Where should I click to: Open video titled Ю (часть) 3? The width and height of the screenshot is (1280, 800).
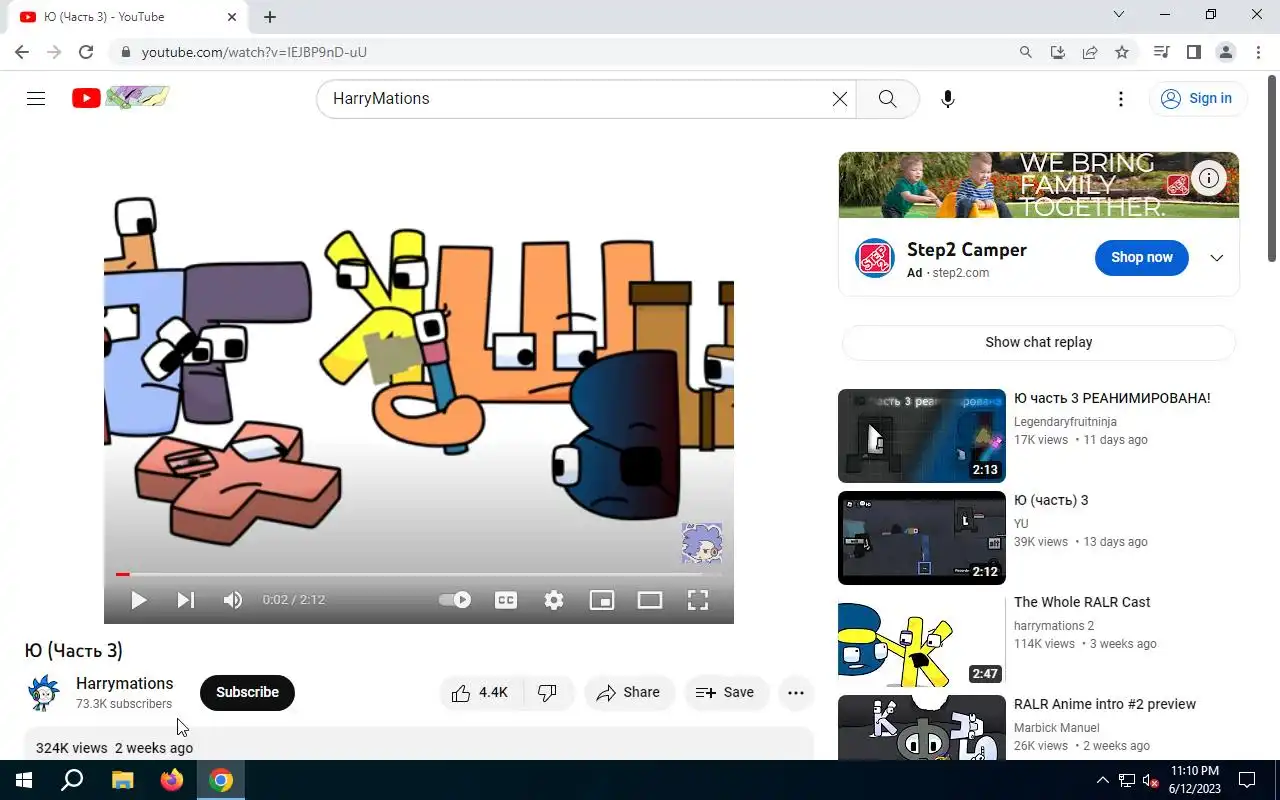pos(1051,500)
